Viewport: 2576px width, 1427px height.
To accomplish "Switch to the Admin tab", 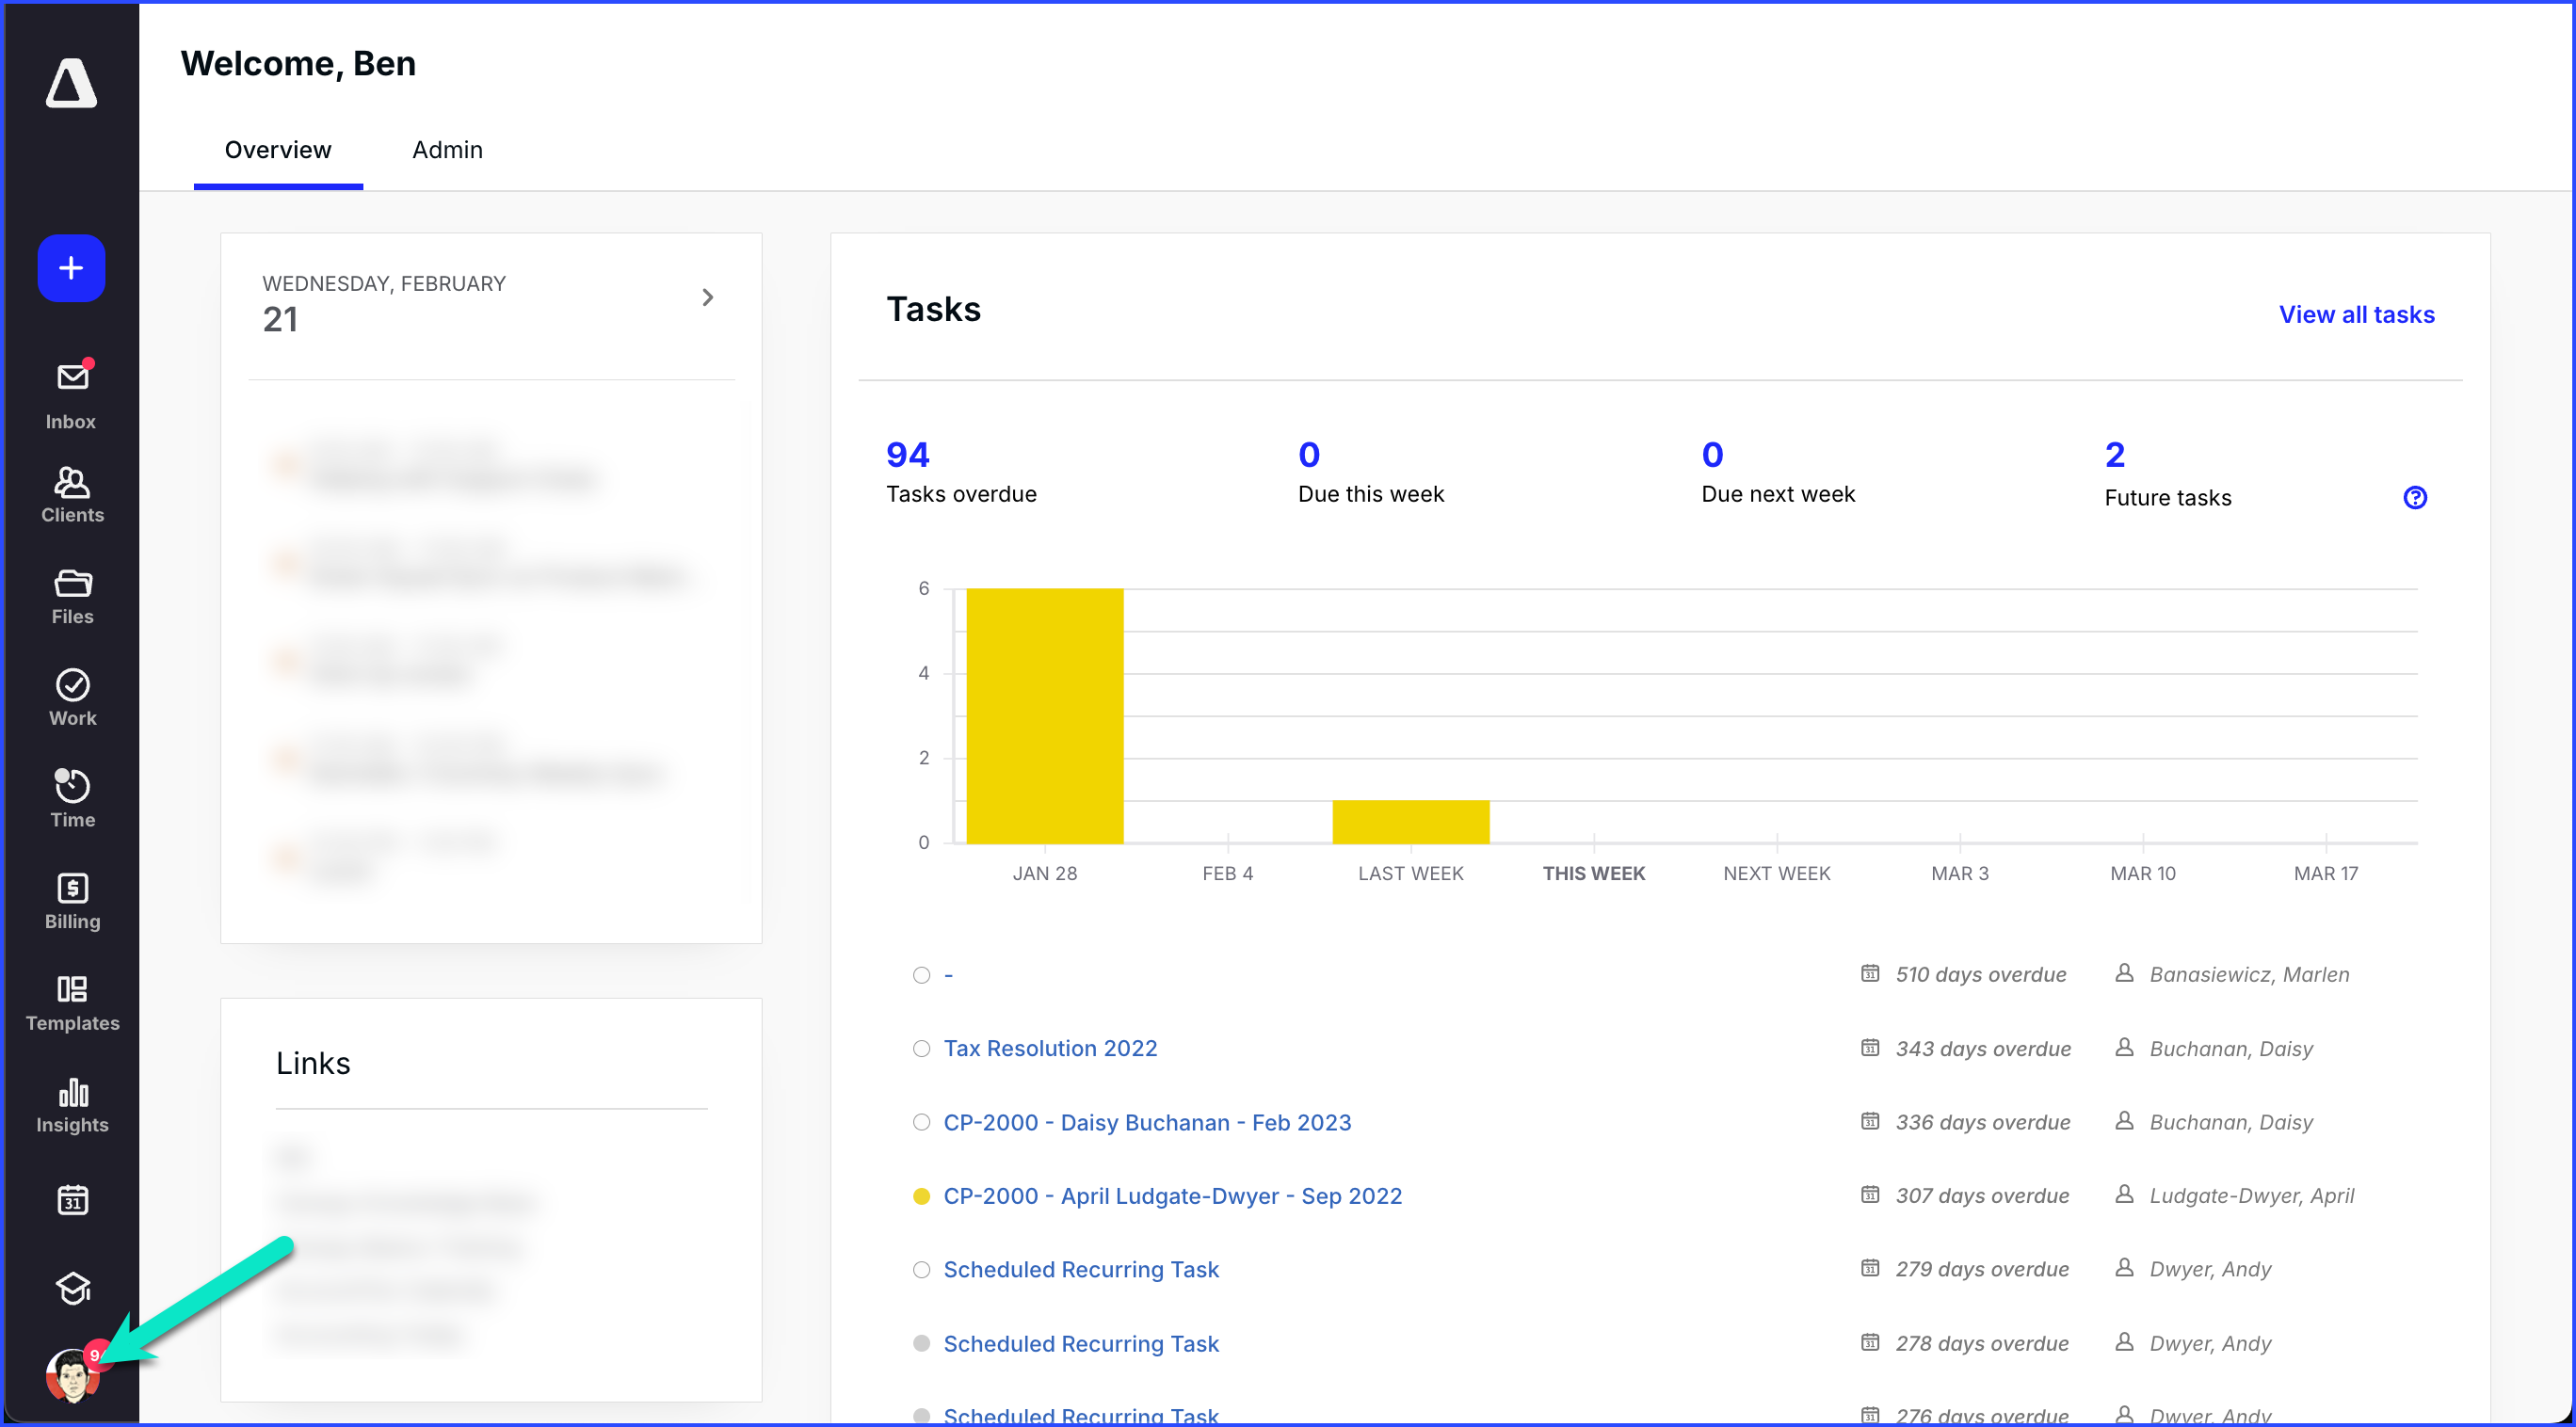I will coord(447,150).
